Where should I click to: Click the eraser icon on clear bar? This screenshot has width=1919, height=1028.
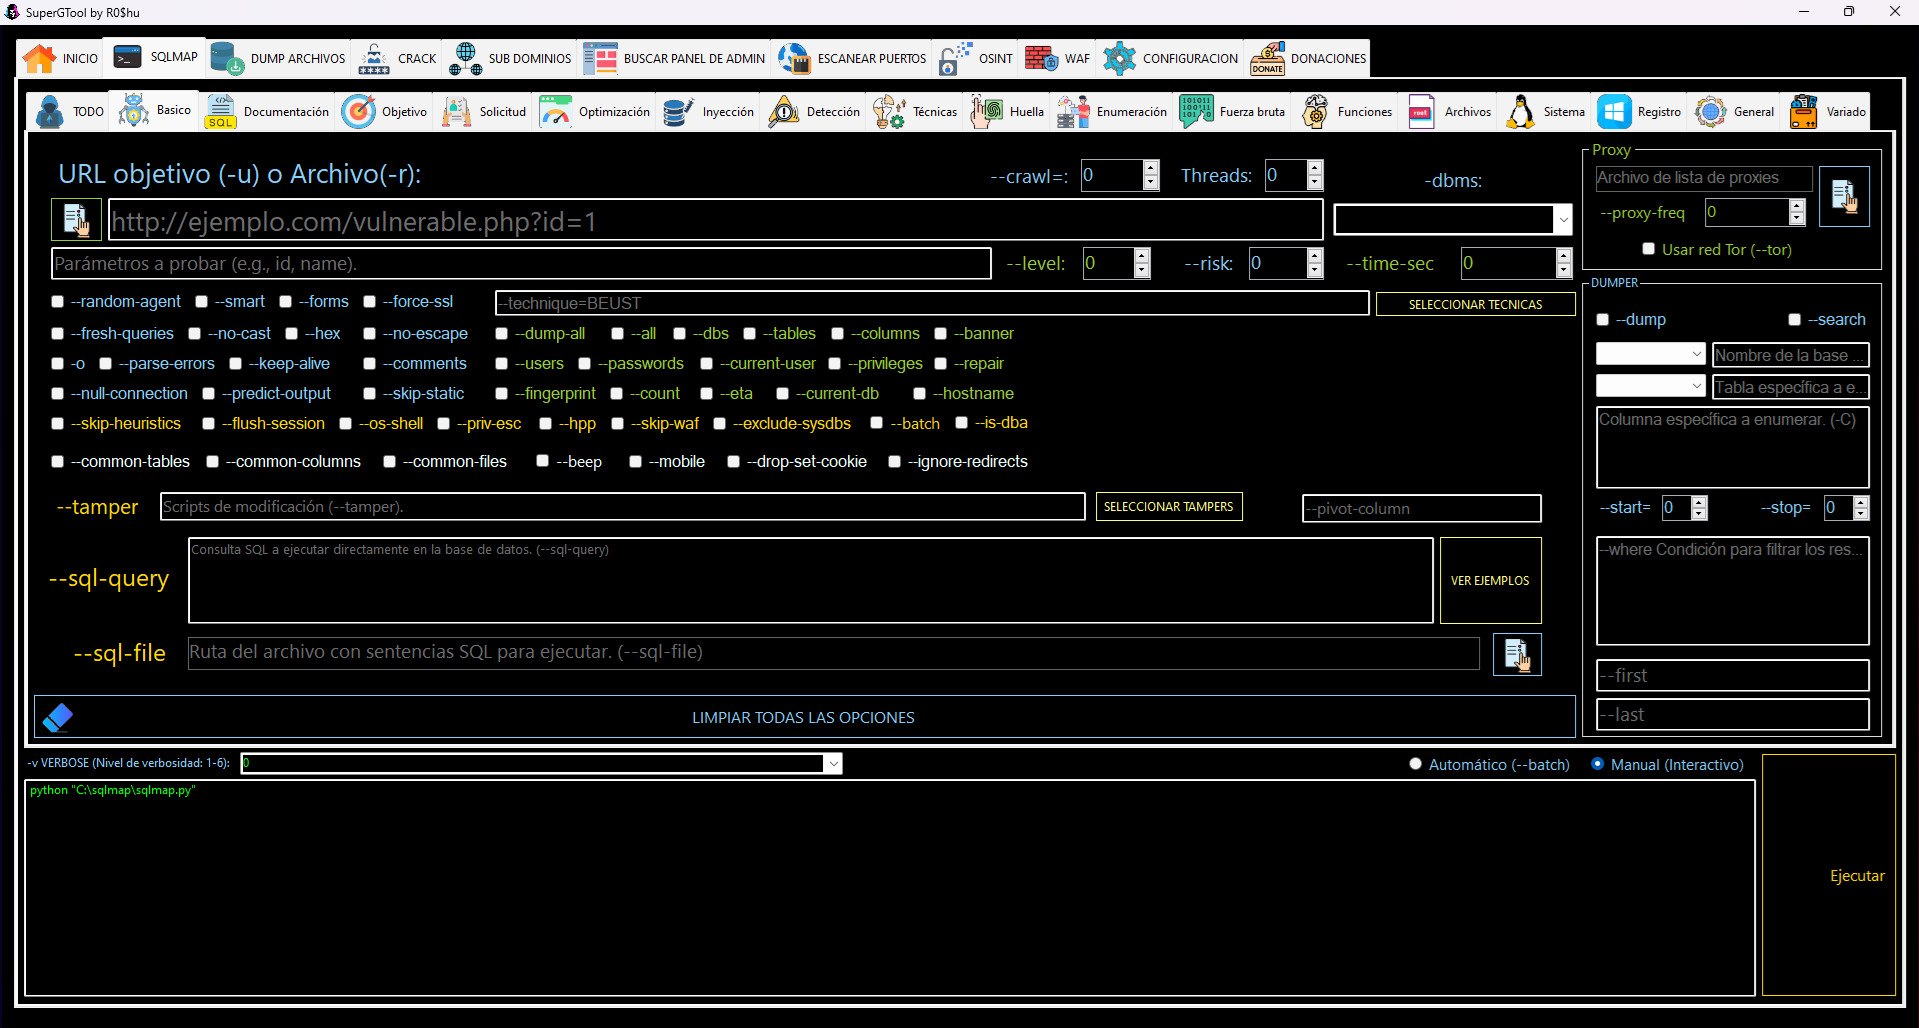(x=58, y=717)
